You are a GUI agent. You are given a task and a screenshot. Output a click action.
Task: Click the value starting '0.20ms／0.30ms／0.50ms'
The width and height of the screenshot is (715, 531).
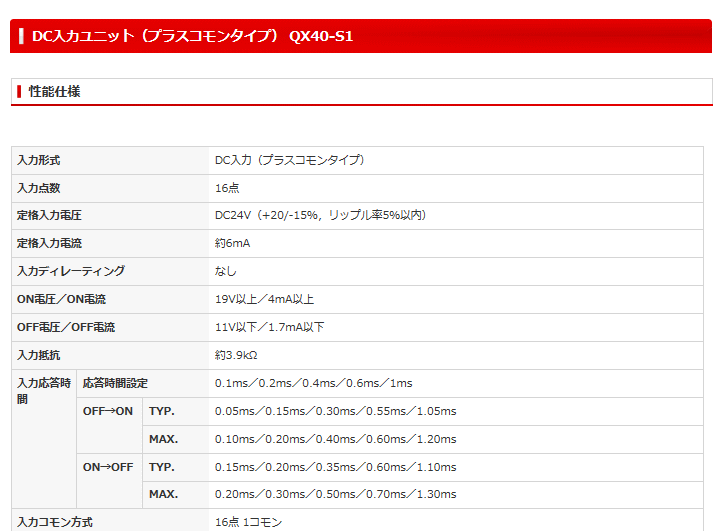336,494
